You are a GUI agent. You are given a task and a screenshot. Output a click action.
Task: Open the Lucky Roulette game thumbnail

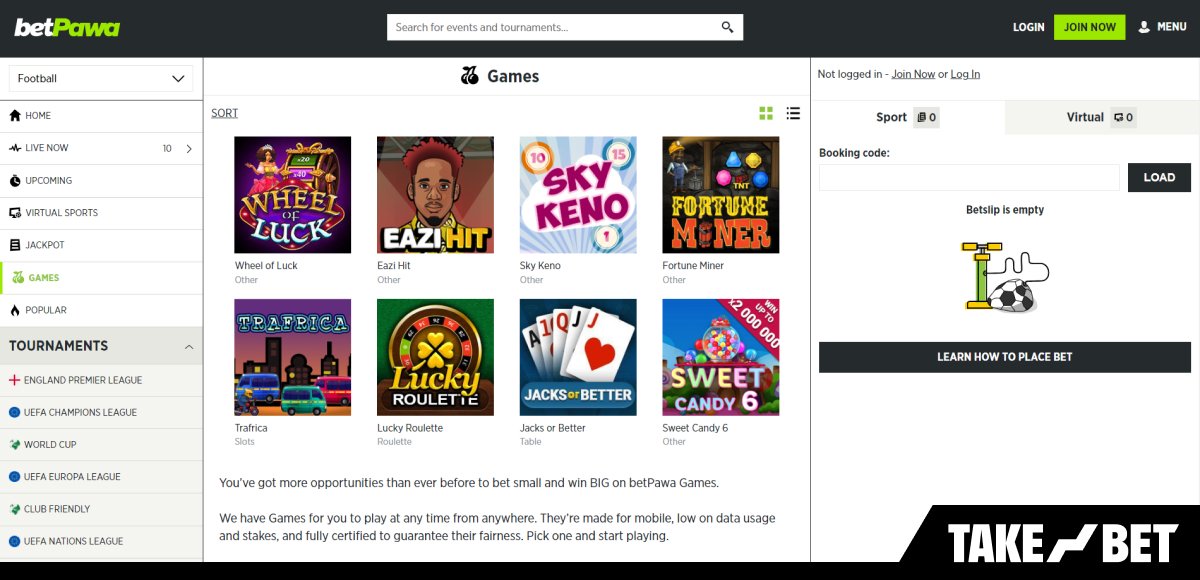435,357
